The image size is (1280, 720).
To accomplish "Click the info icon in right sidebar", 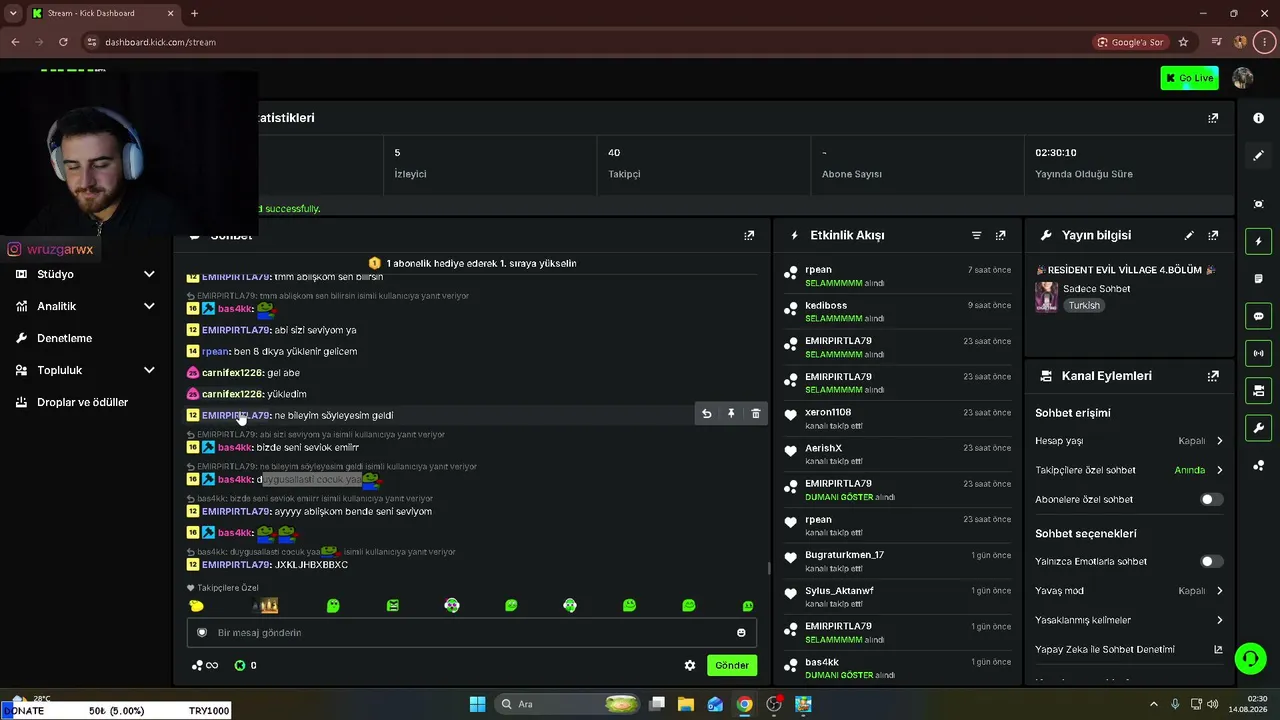I will point(1258,118).
